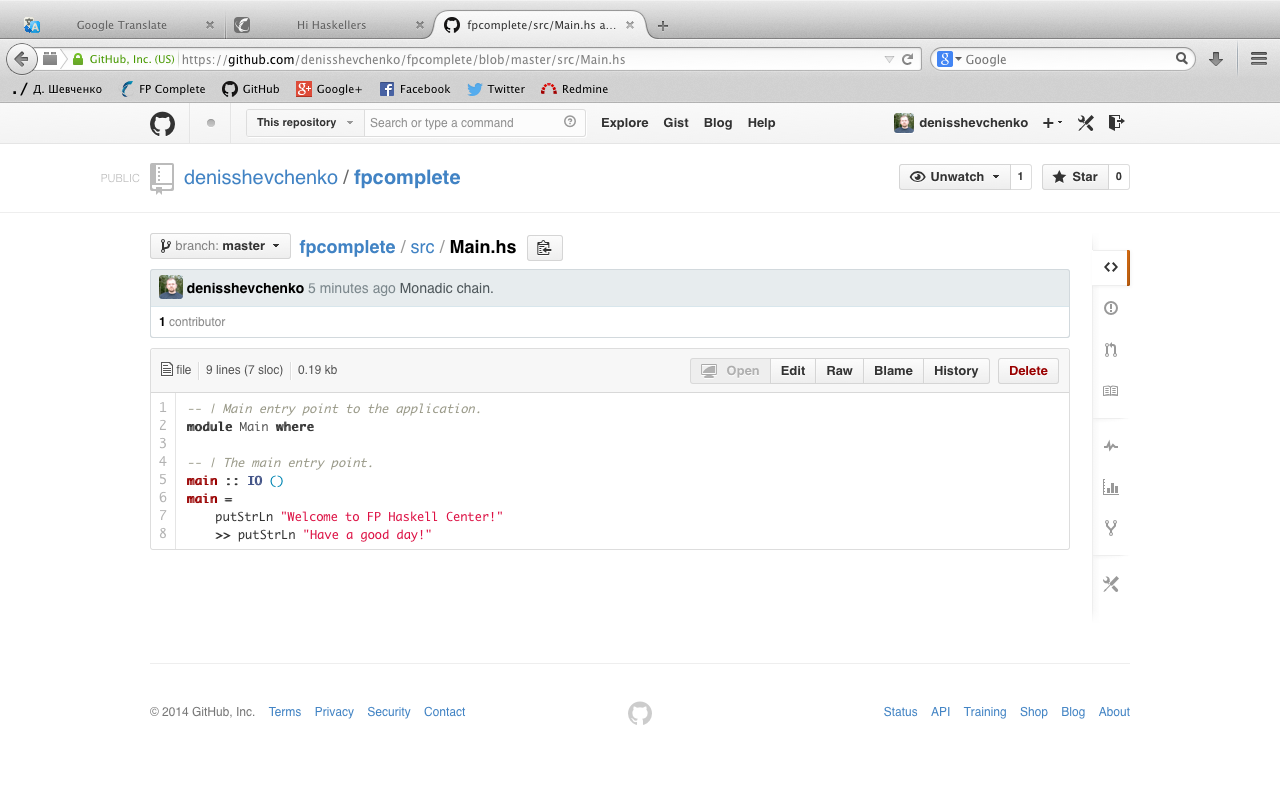Open search help question mark icon
1280x800 pixels.
pos(570,122)
